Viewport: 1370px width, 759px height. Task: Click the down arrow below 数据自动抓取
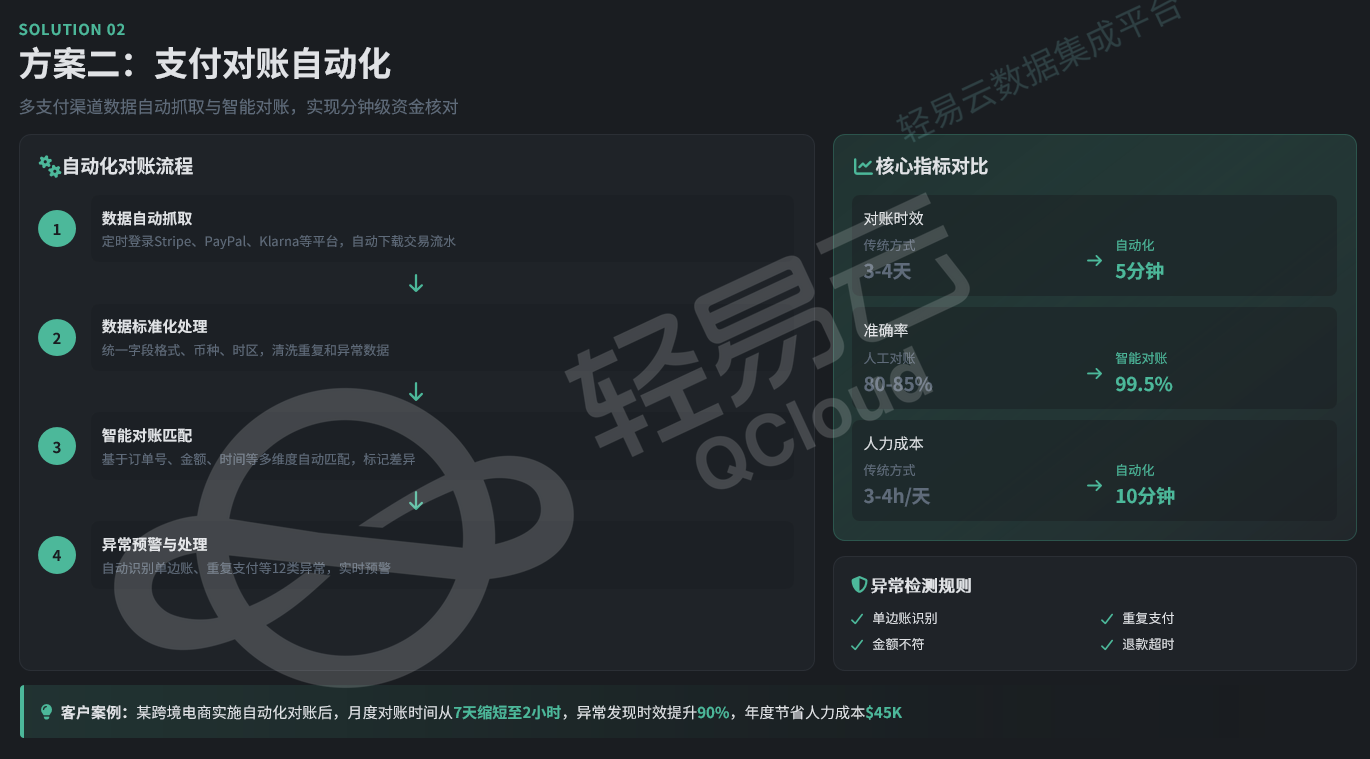tap(416, 284)
